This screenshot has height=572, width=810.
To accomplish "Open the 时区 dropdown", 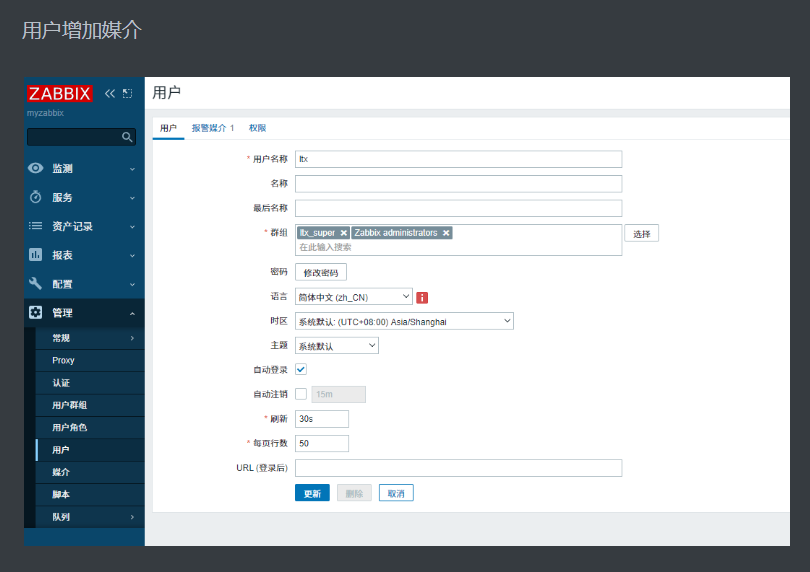I will (x=404, y=321).
